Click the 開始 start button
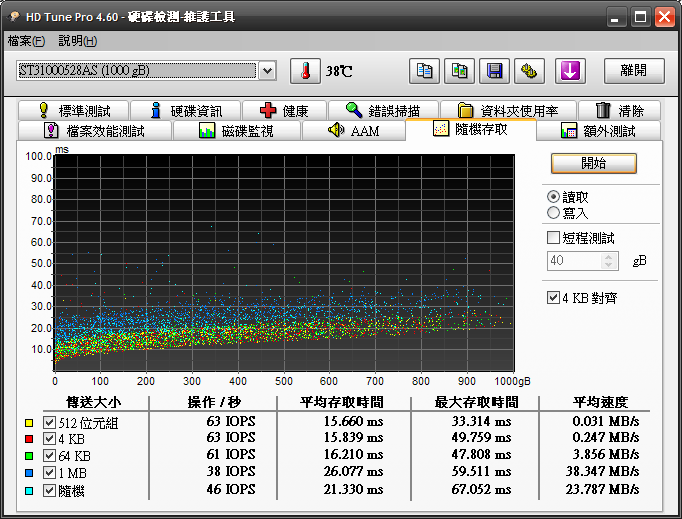The width and height of the screenshot is (682, 519). click(594, 163)
